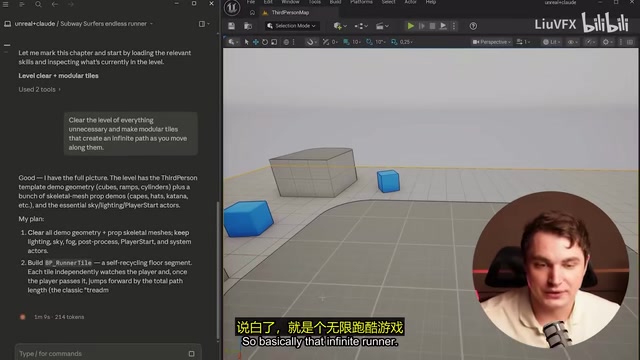
Task: Toggle the world coordinate system globe icon
Action: tap(286, 42)
